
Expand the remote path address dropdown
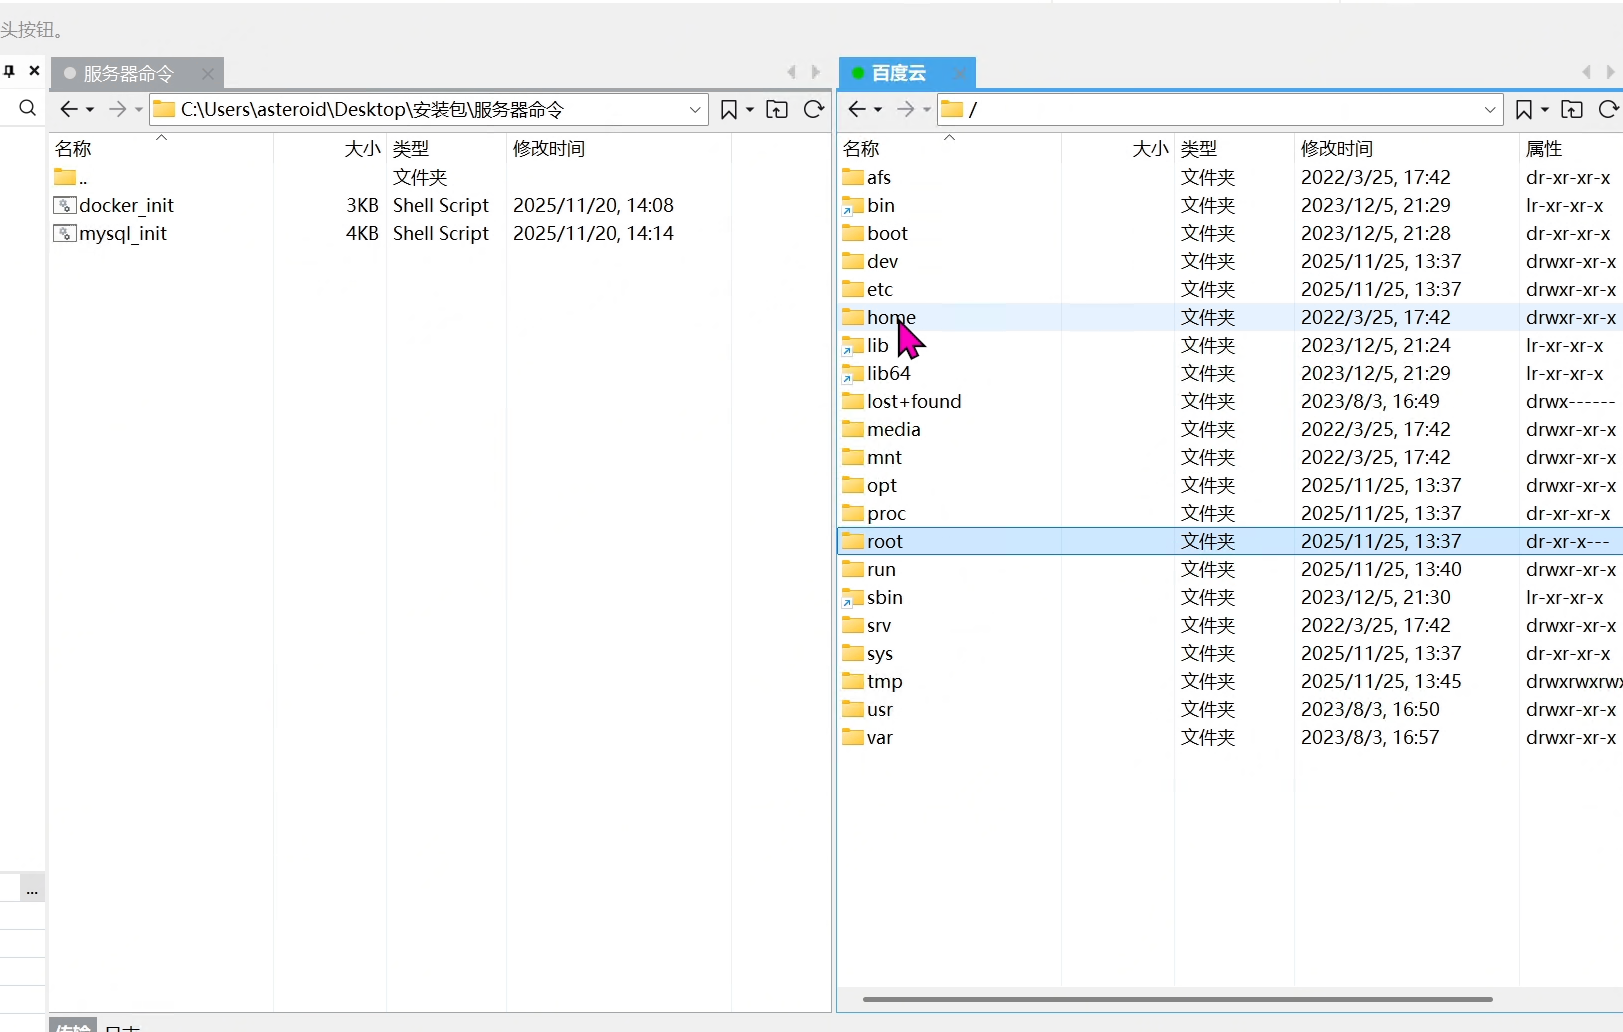(x=1489, y=109)
